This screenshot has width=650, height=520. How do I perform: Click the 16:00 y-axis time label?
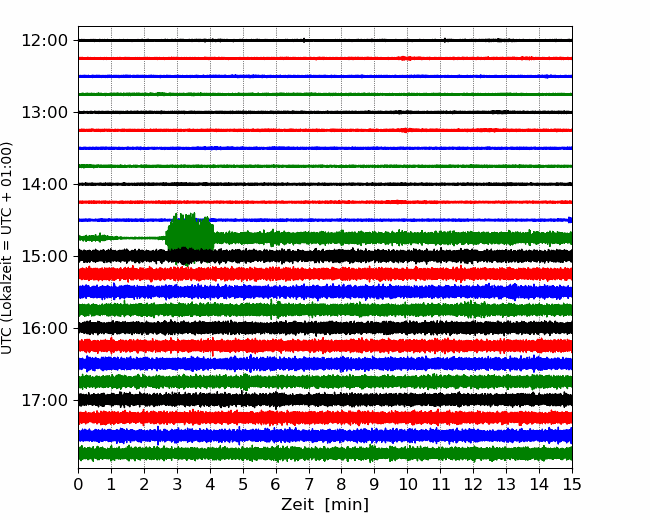pyautogui.click(x=44, y=328)
